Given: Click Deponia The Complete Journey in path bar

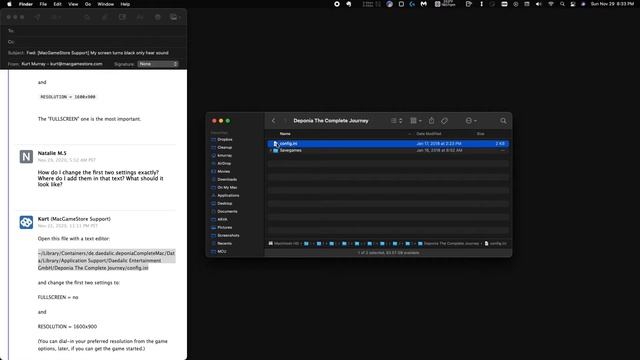Looking at the screenshot, I should 448,244.
